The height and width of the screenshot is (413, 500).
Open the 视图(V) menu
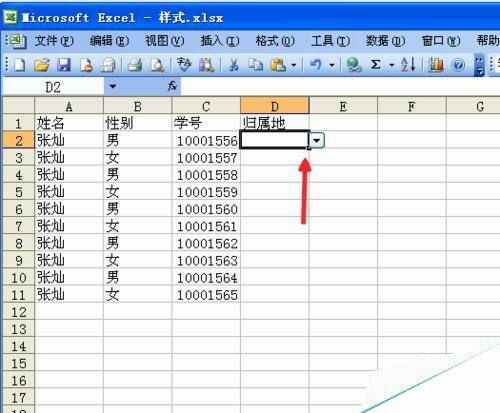165,41
